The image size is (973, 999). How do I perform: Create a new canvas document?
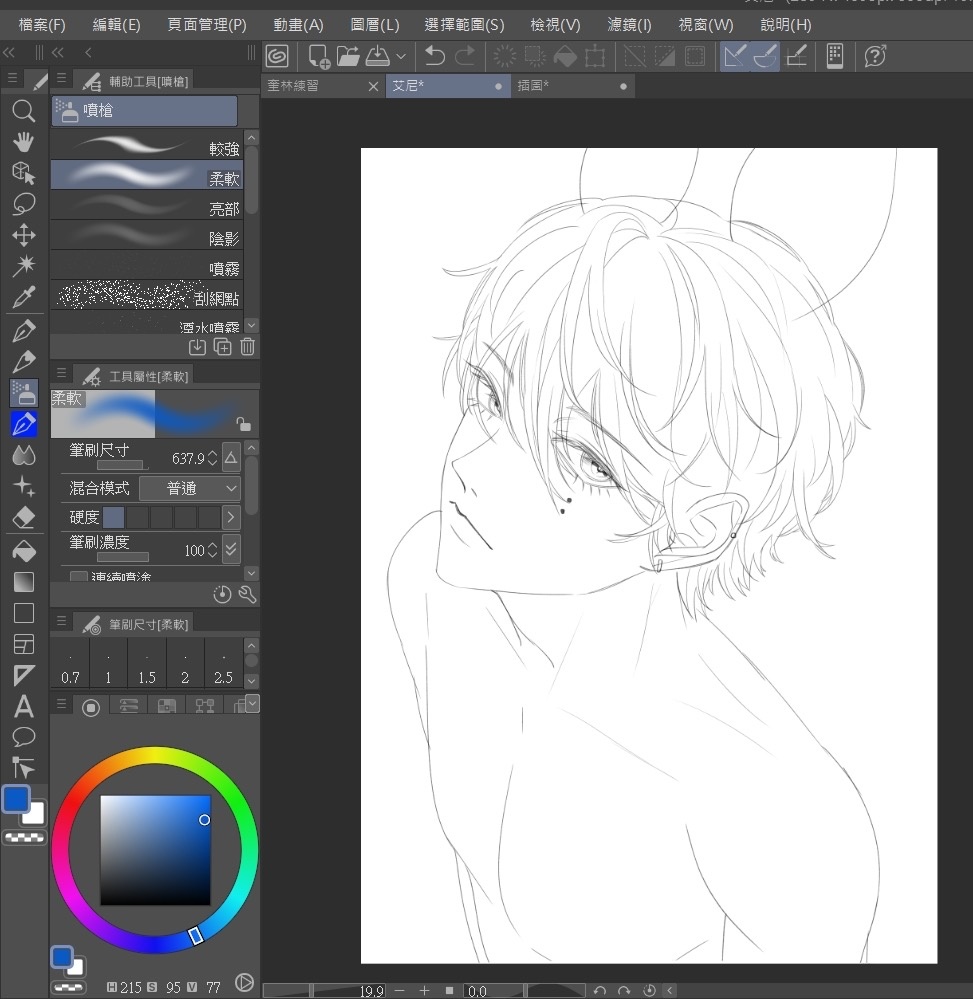point(318,56)
